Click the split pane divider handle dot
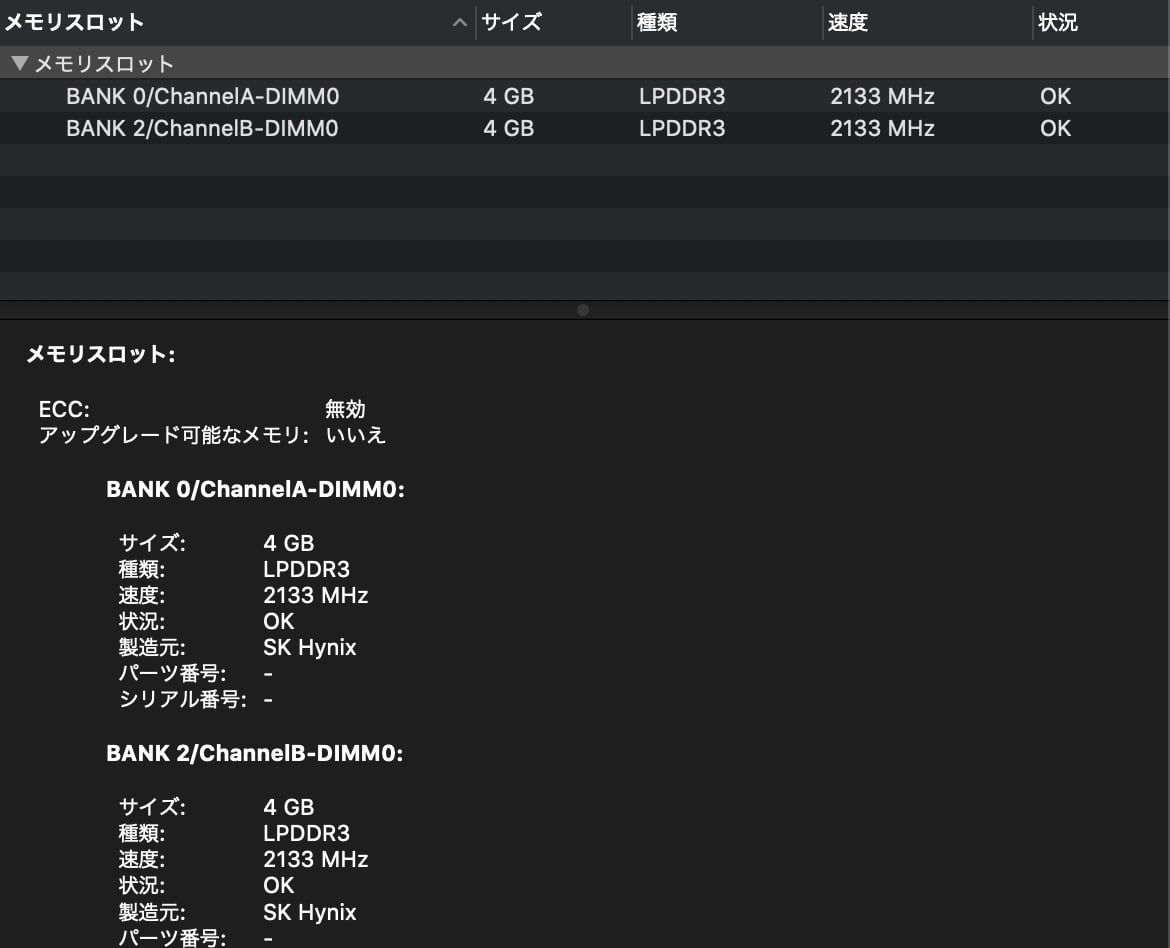Image resolution: width=1170 pixels, height=948 pixels. coord(583,310)
